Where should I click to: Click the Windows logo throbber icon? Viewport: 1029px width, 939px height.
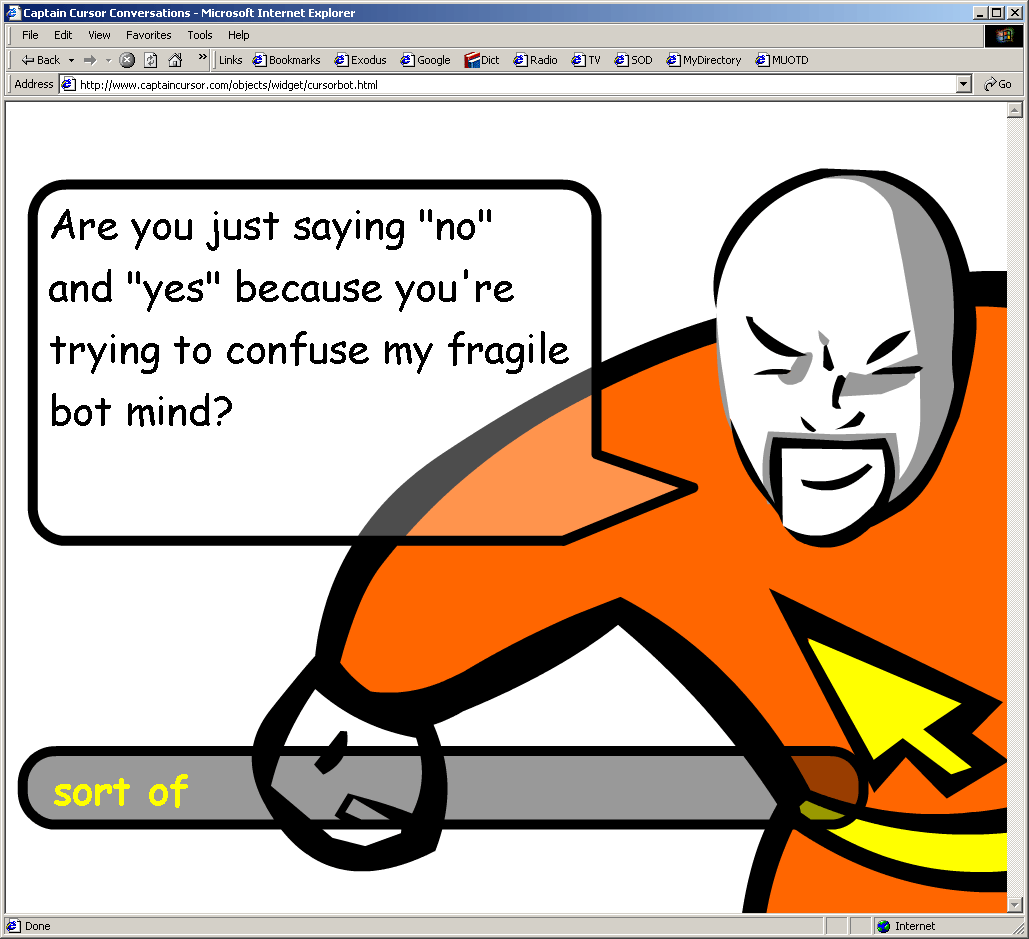click(x=1003, y=35)
